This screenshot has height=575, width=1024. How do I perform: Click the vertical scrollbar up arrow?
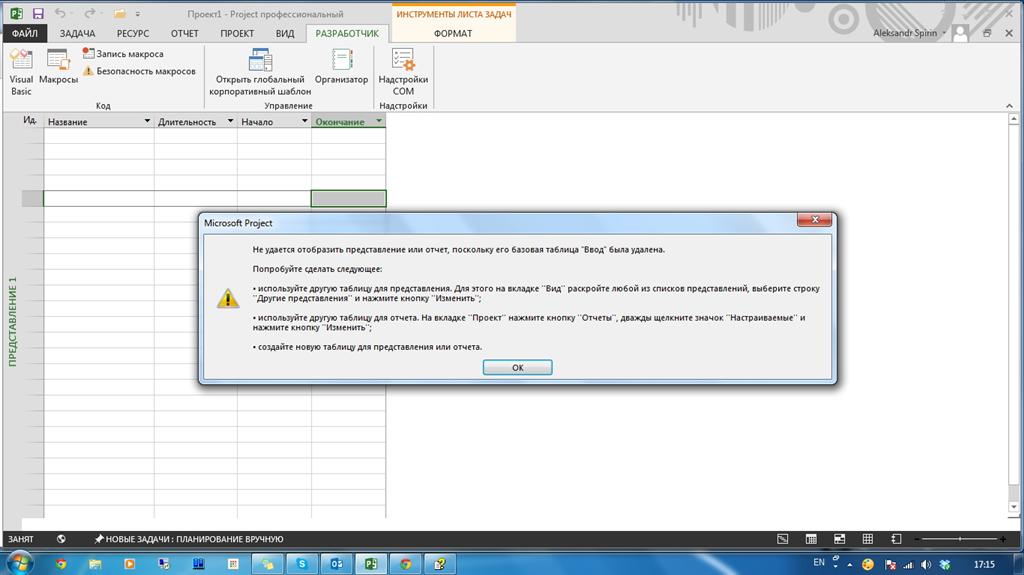[x=1014, y=119]
